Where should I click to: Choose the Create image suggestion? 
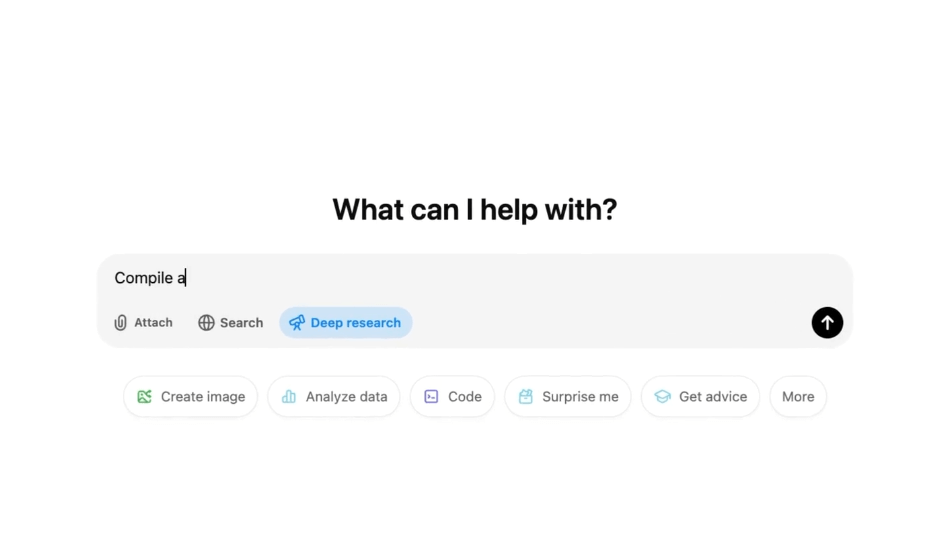coord(191,396)
